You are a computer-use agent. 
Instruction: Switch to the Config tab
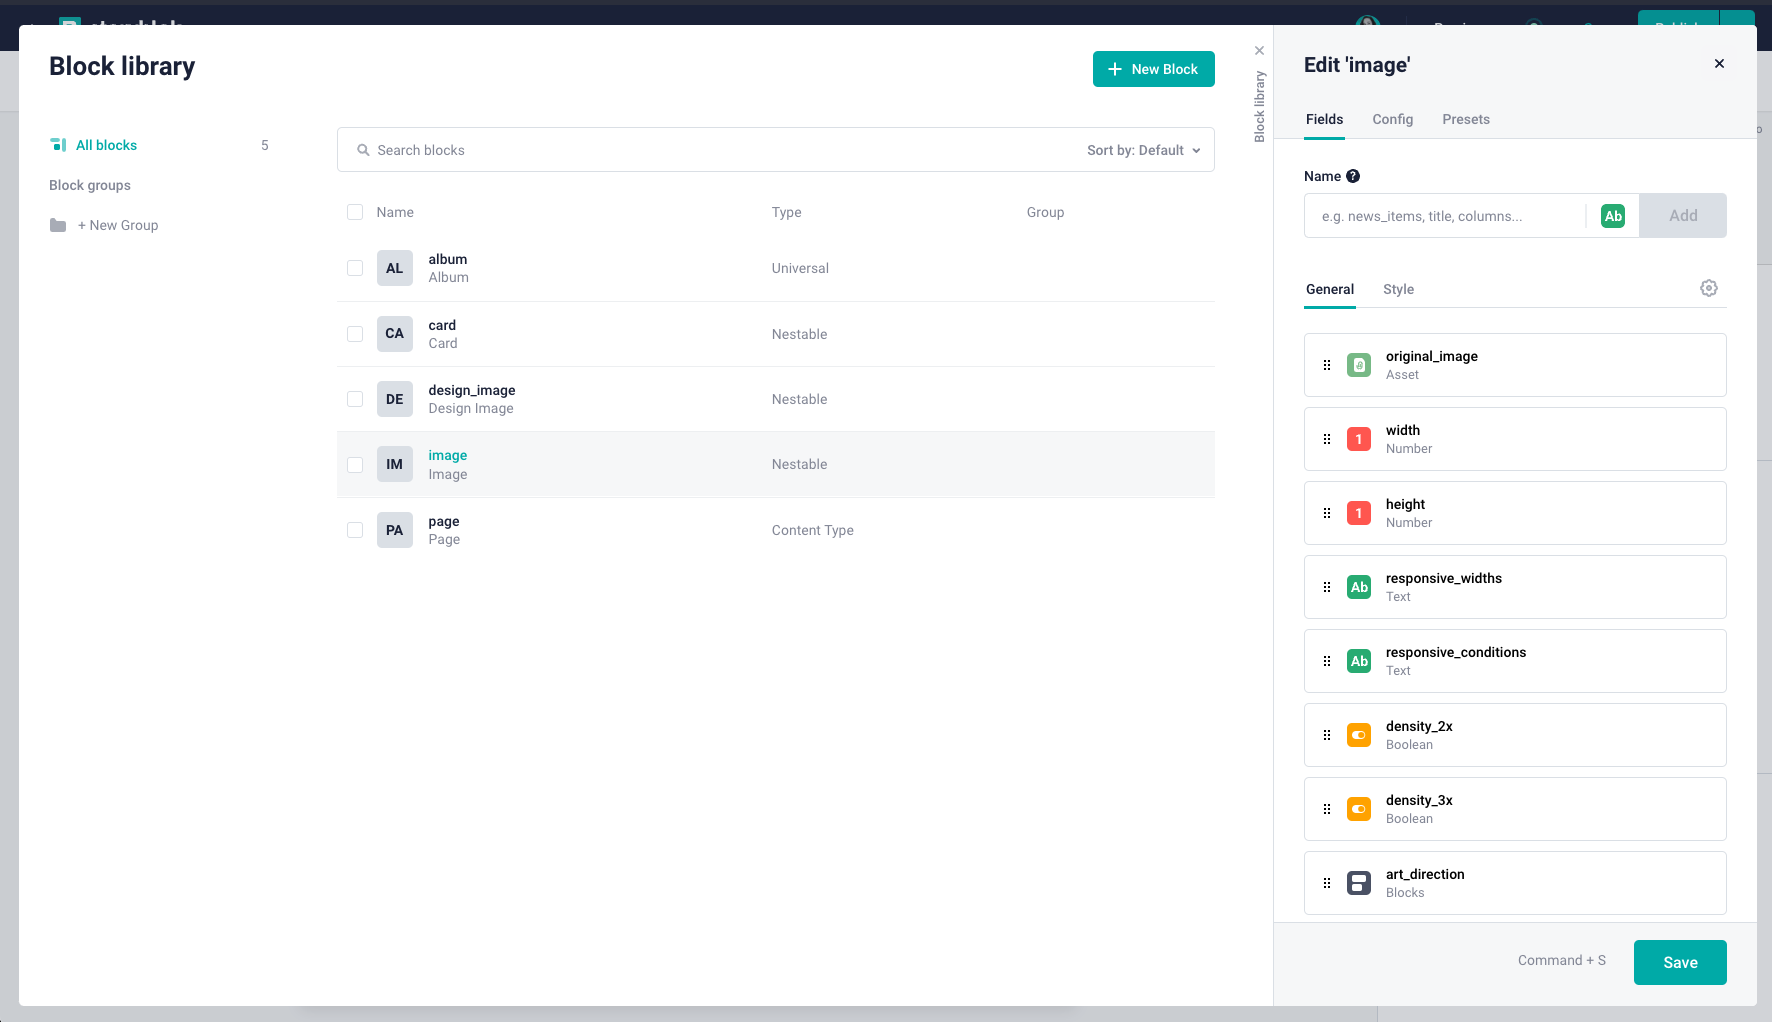(x=1393, y=119)
